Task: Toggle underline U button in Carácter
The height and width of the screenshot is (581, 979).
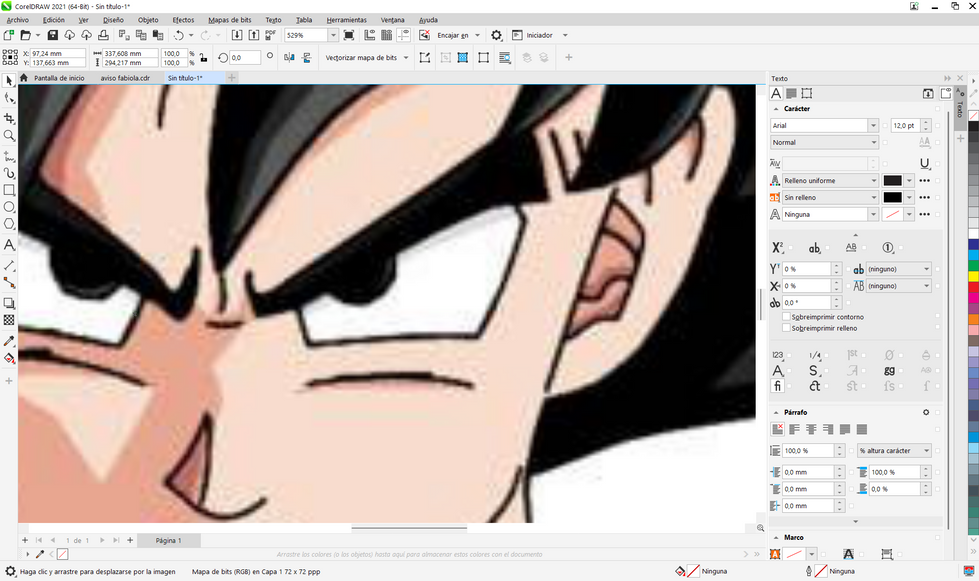Action: point(925,164)
